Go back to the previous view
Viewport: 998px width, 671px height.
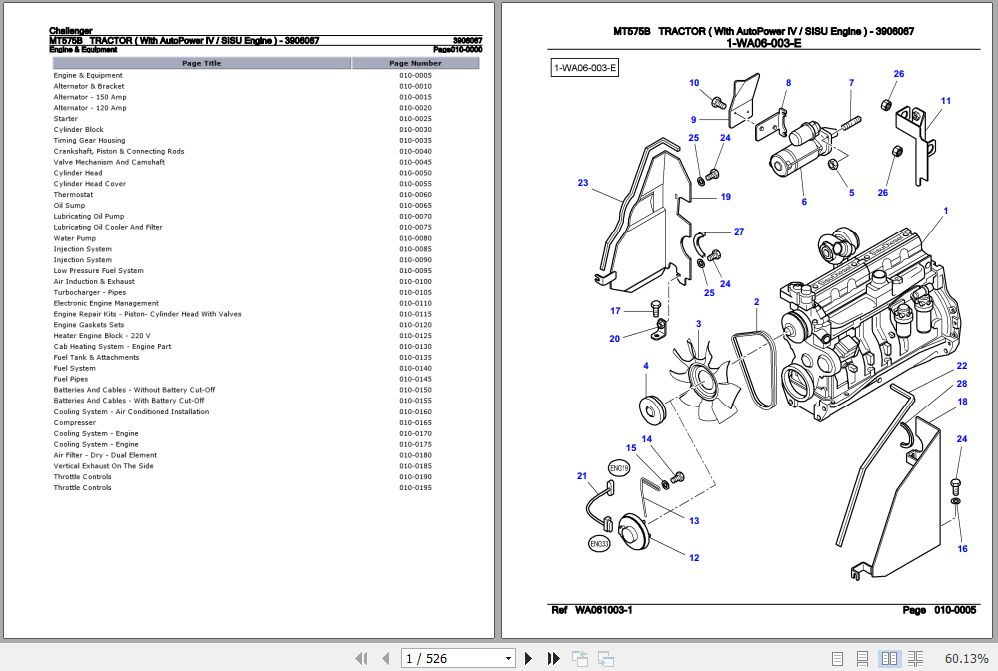click(x=579, y=658)
